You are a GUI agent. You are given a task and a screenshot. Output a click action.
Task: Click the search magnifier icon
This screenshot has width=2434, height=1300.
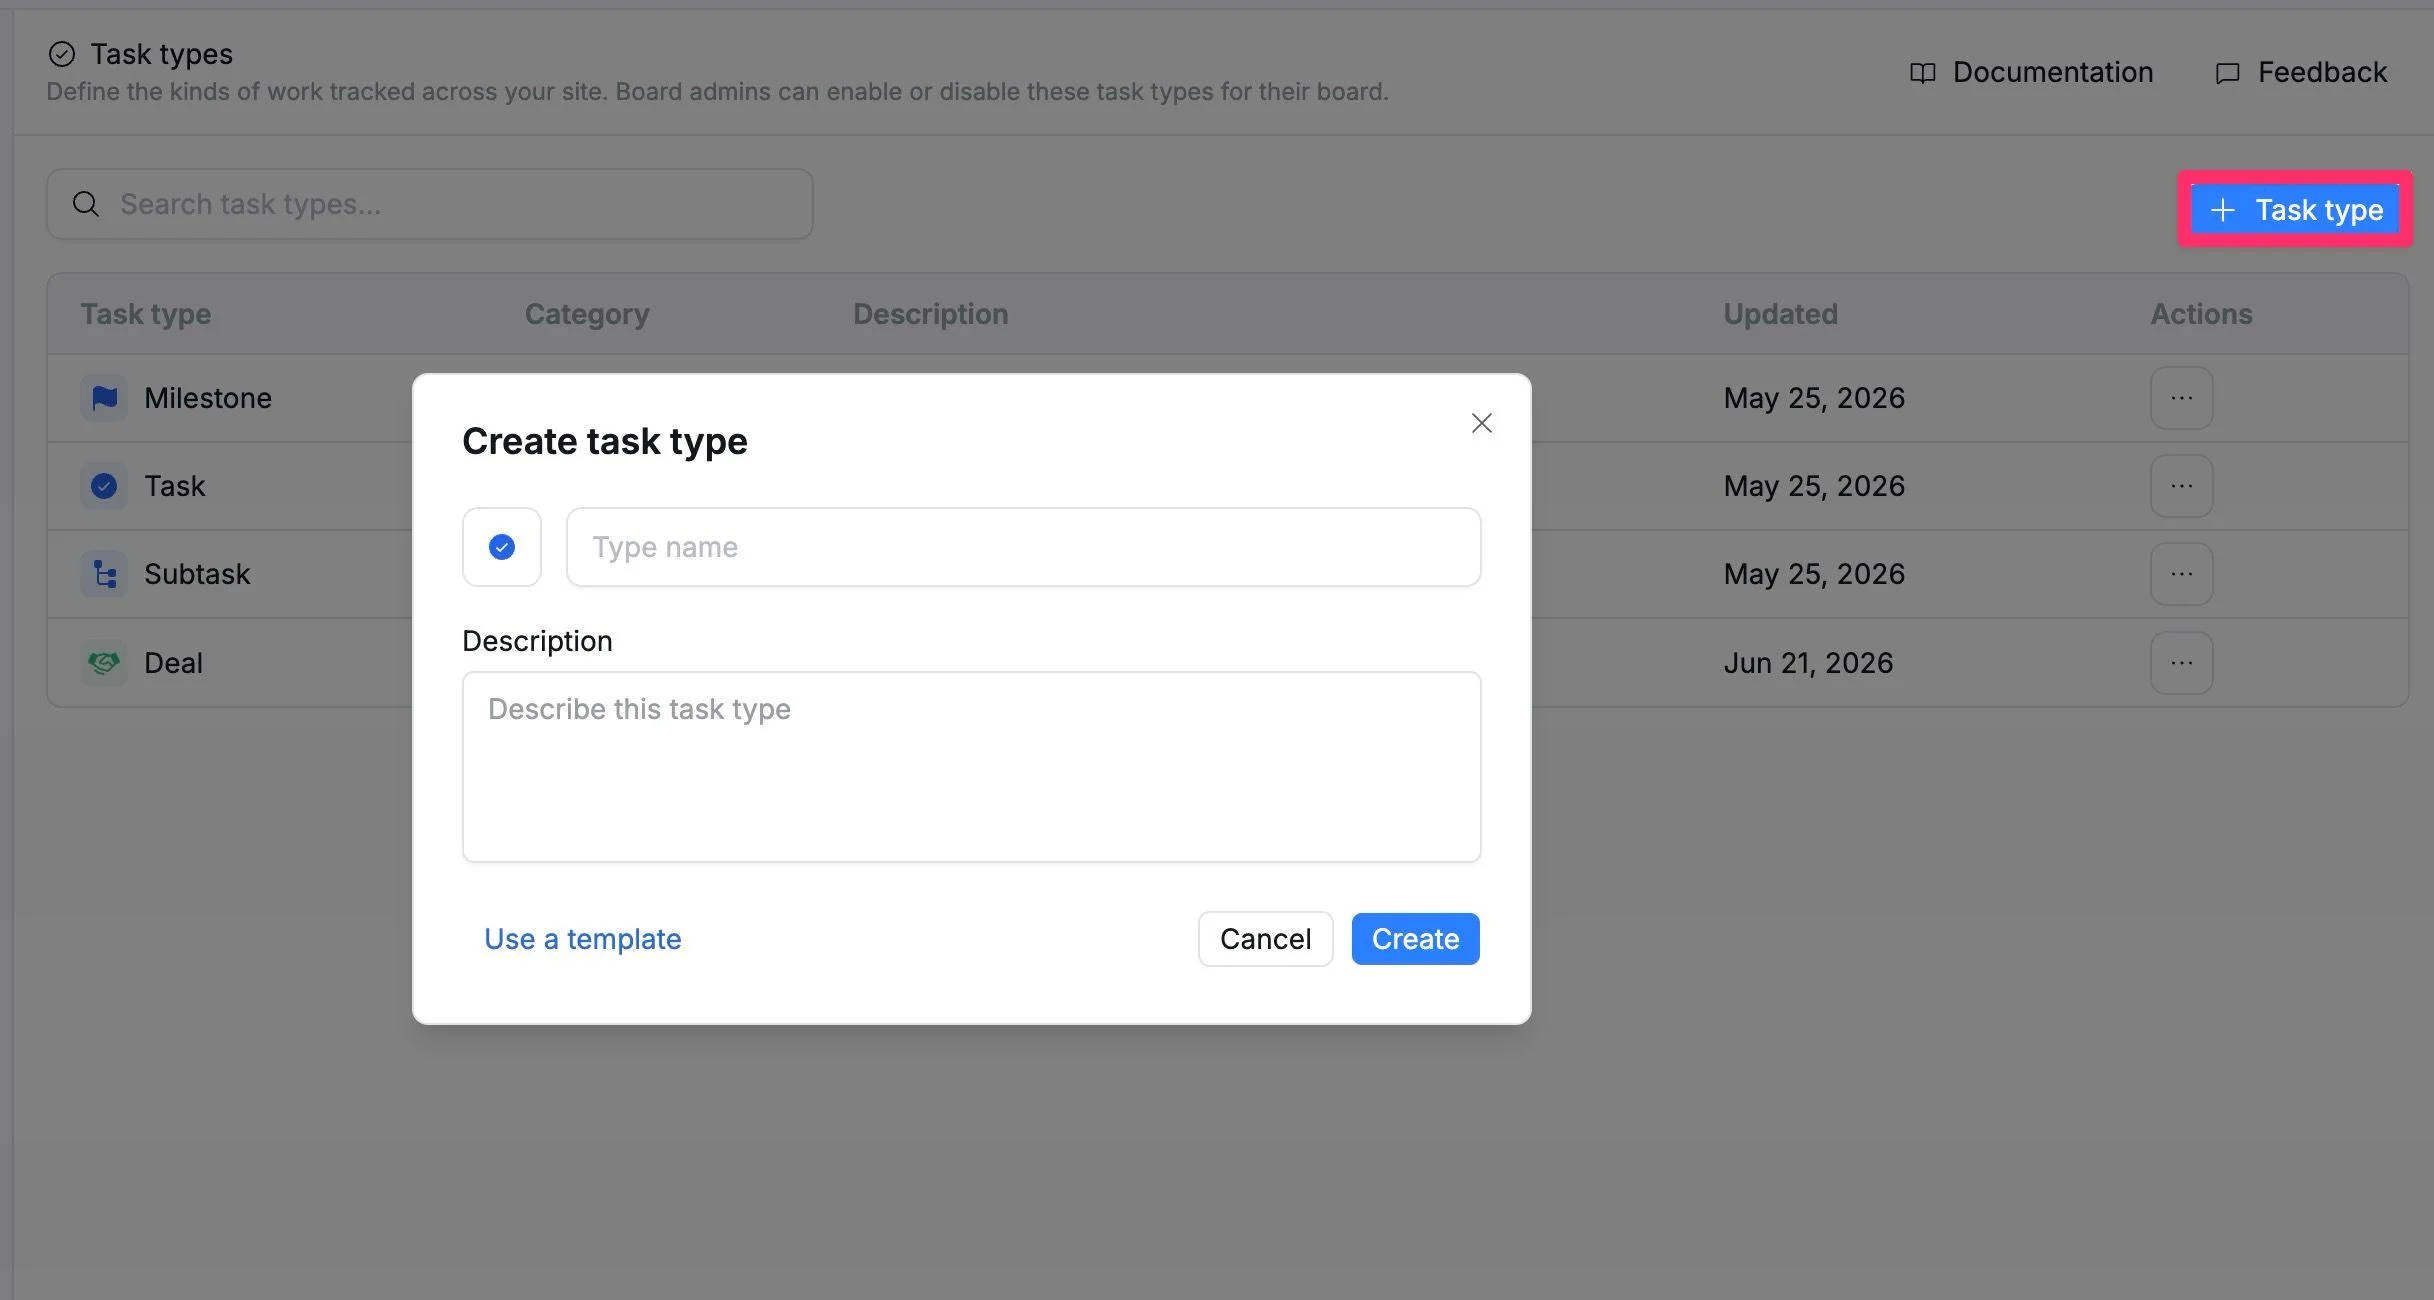86,204
